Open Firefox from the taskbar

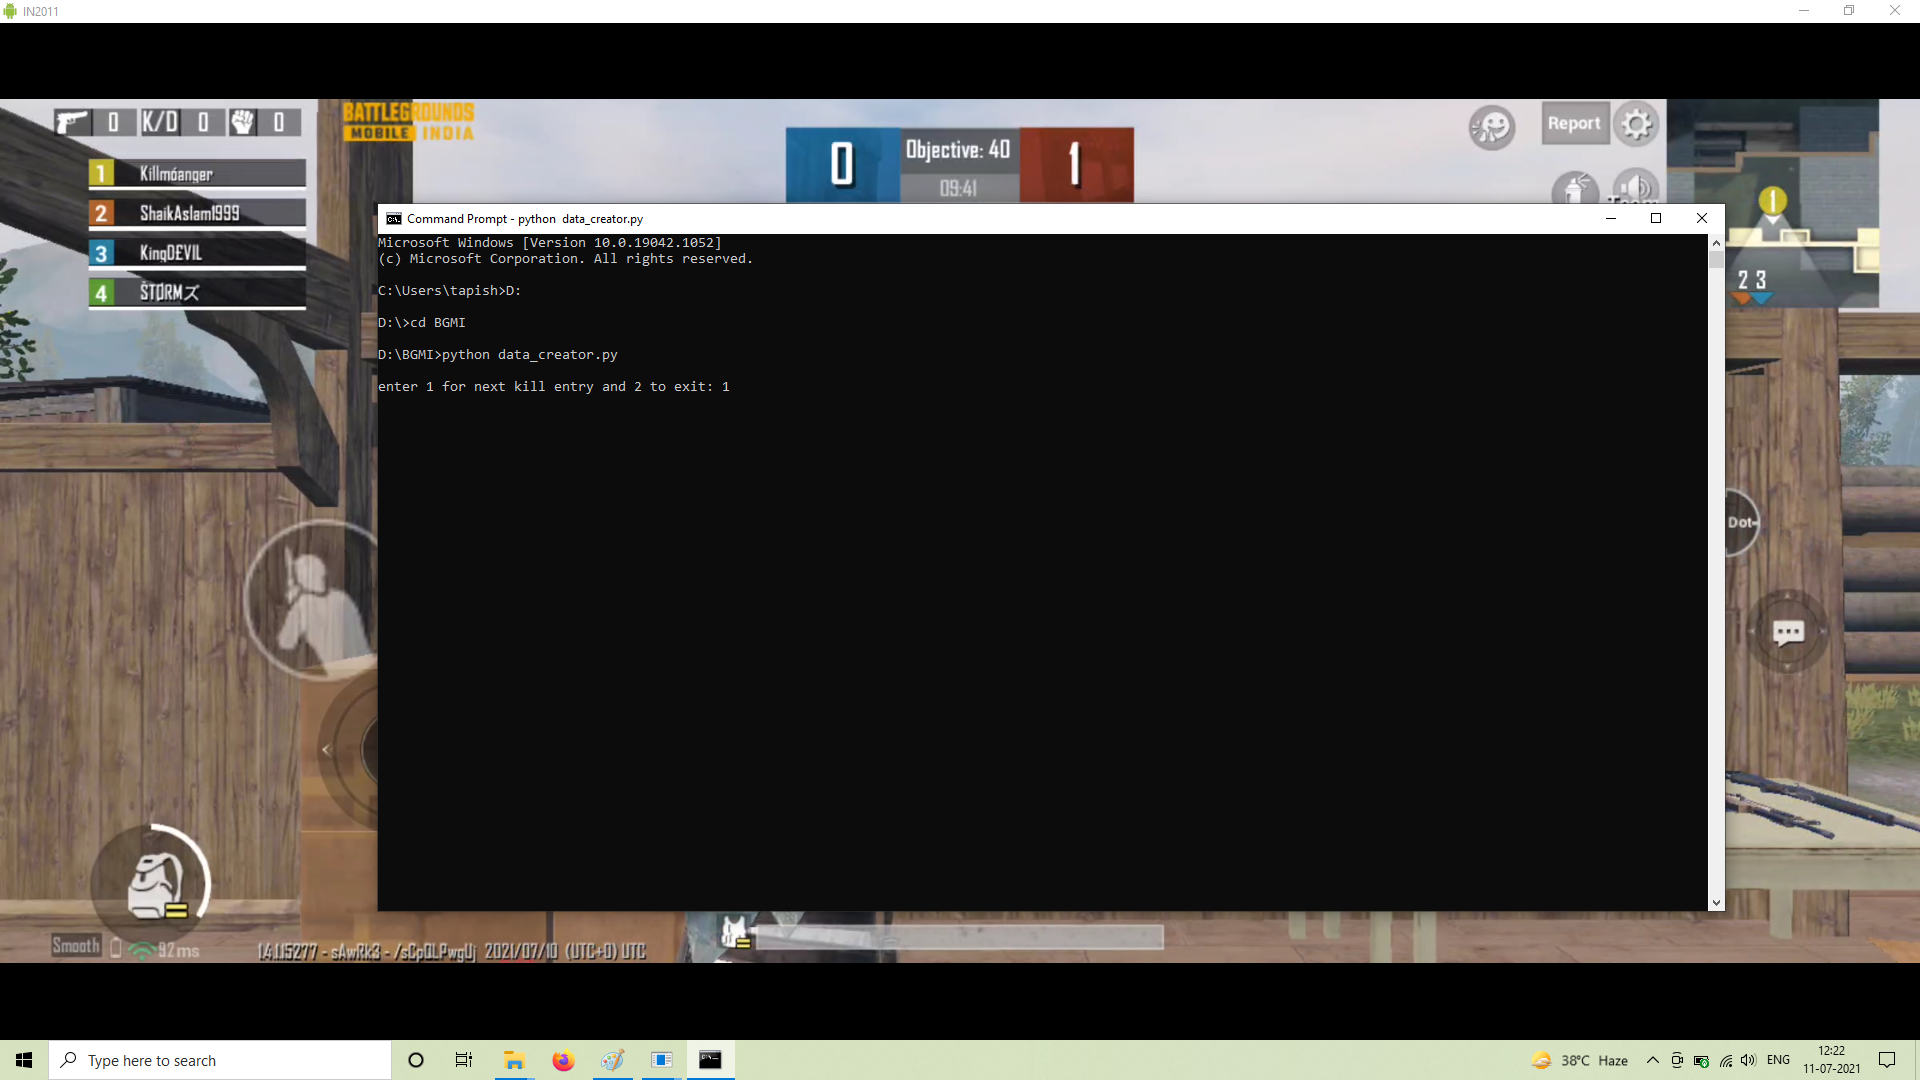[x=563, y=1060]
